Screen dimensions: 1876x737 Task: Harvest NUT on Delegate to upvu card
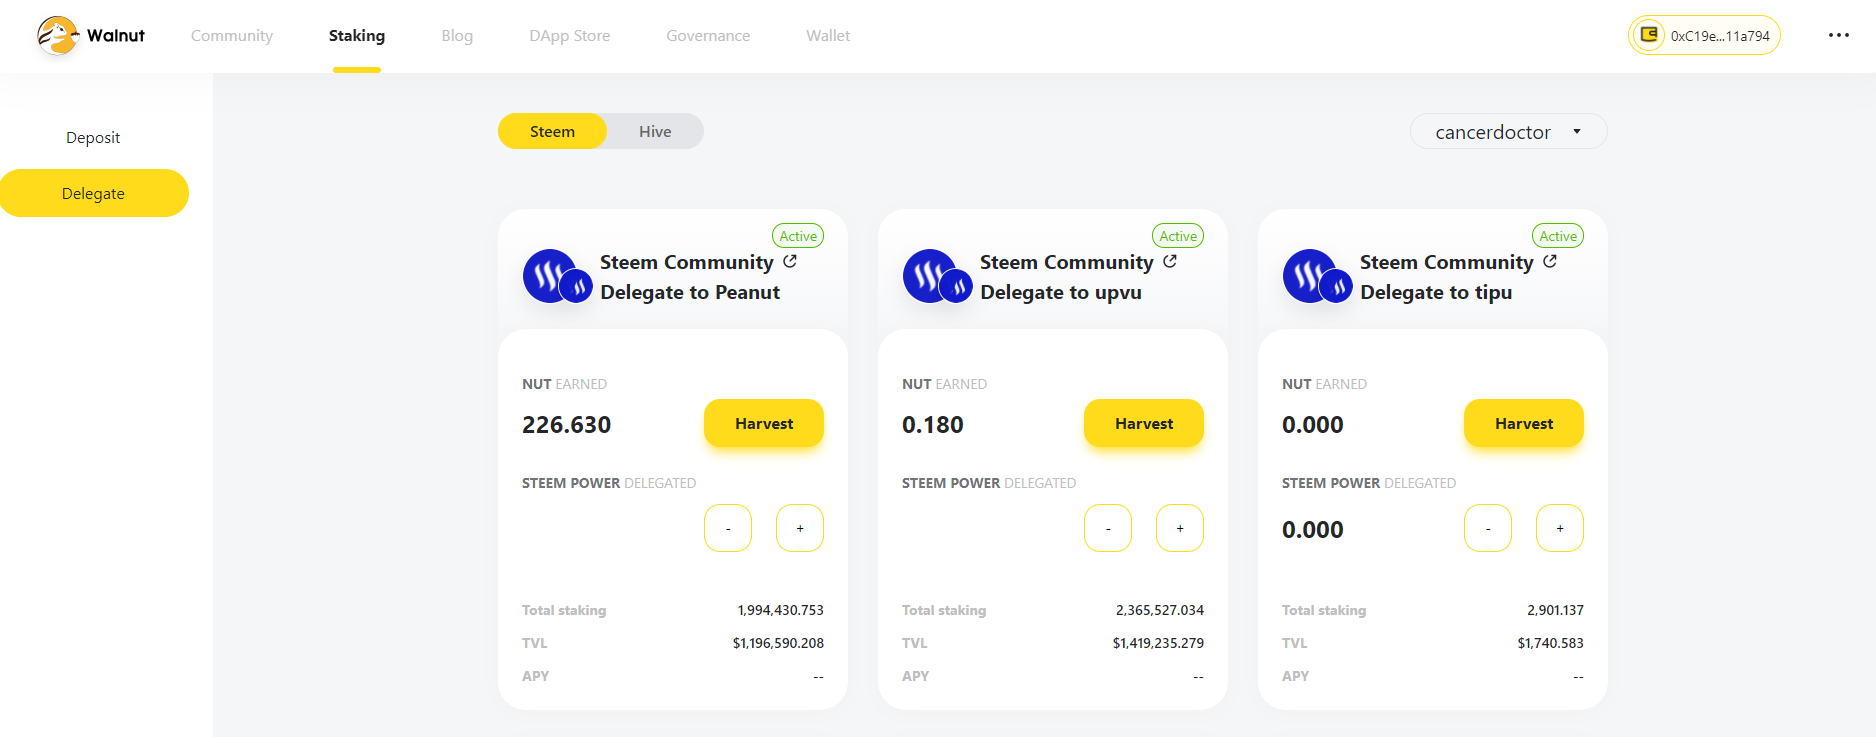(1144, 423)
